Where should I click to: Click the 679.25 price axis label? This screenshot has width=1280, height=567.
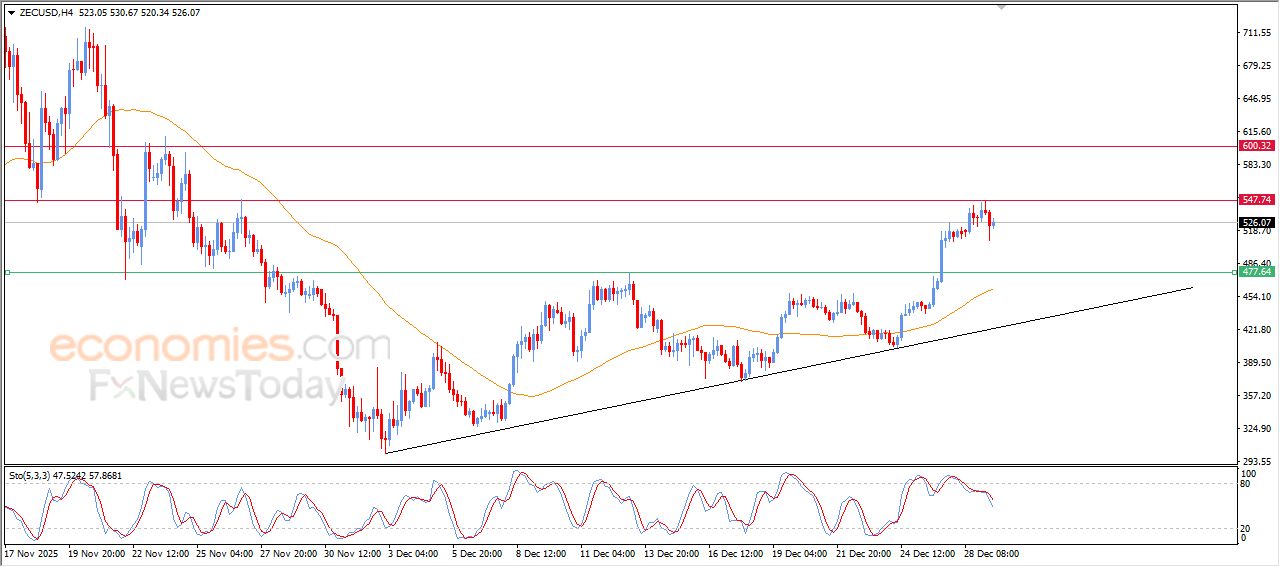pyautogui.click(x=1256, y=66)
